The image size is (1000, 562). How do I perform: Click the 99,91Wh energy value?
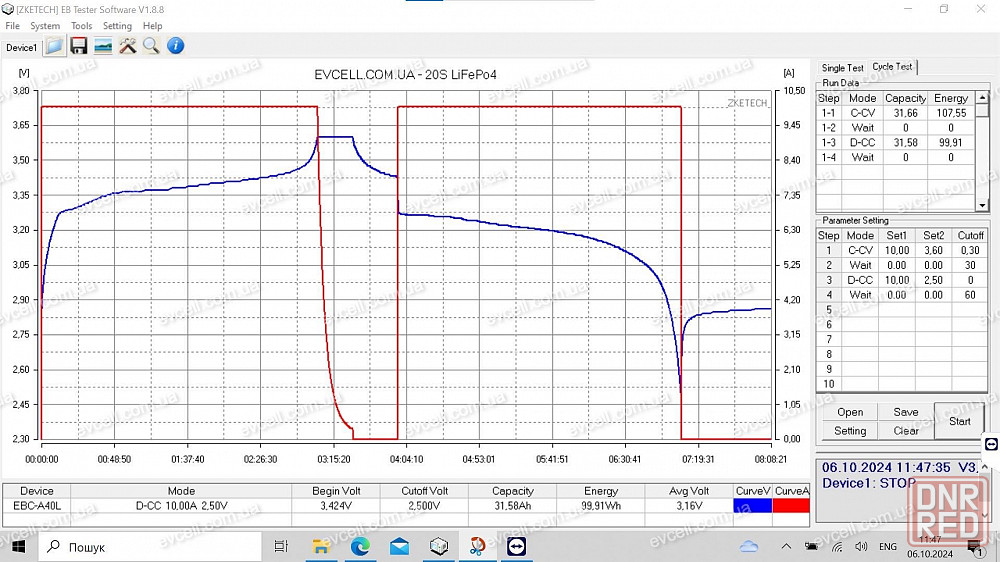tap(601, 506)
